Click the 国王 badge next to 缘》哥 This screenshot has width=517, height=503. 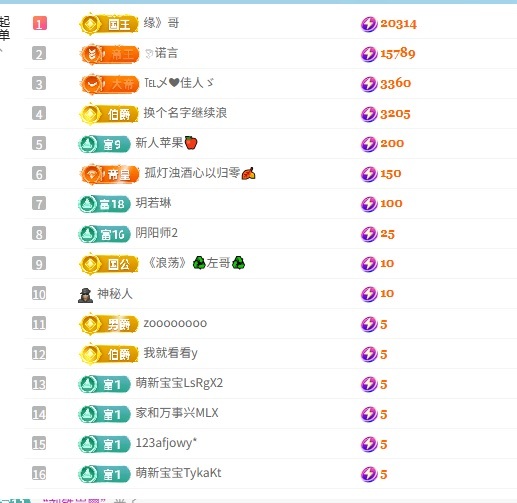[109, 24]
